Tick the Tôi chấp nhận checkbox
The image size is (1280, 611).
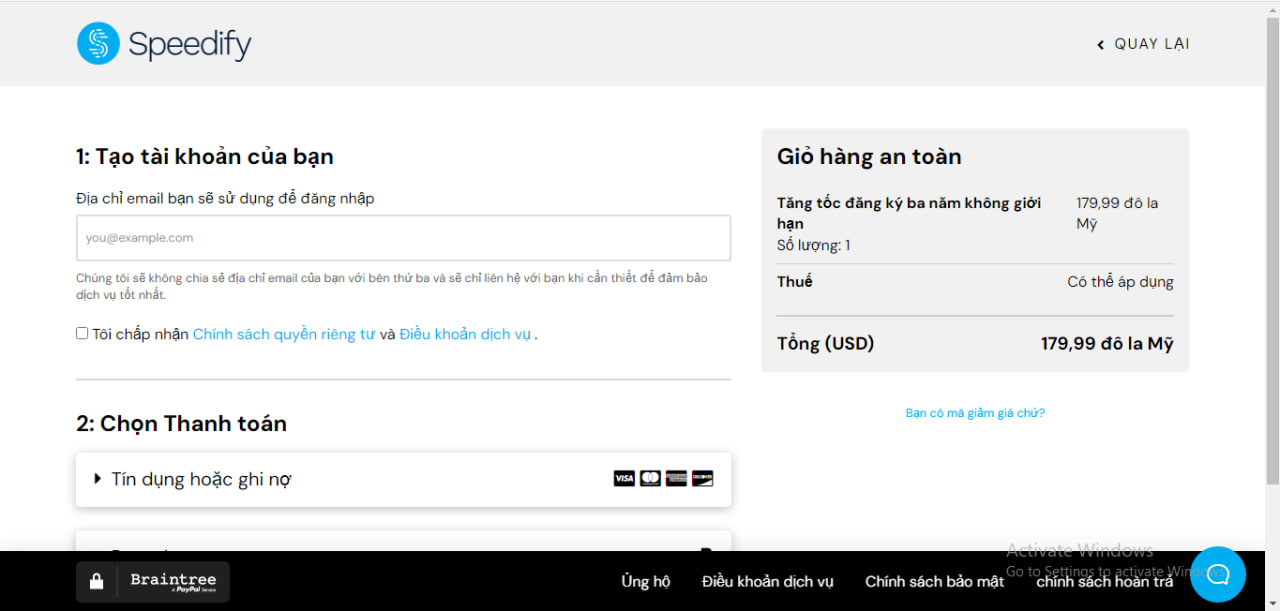coord(82,333)
